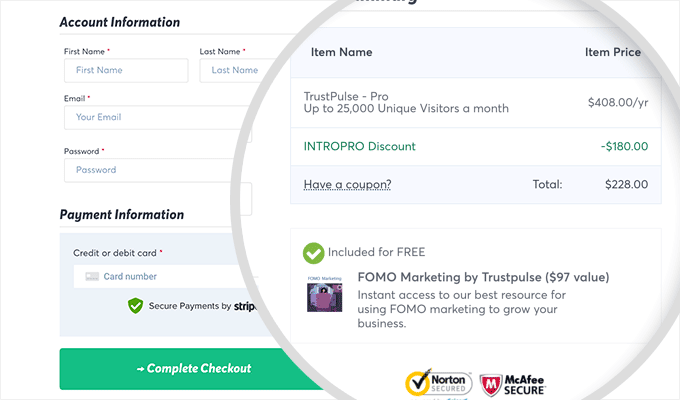
Task: Click the TrustPulse - Pro item name
Action: (359, 94)
